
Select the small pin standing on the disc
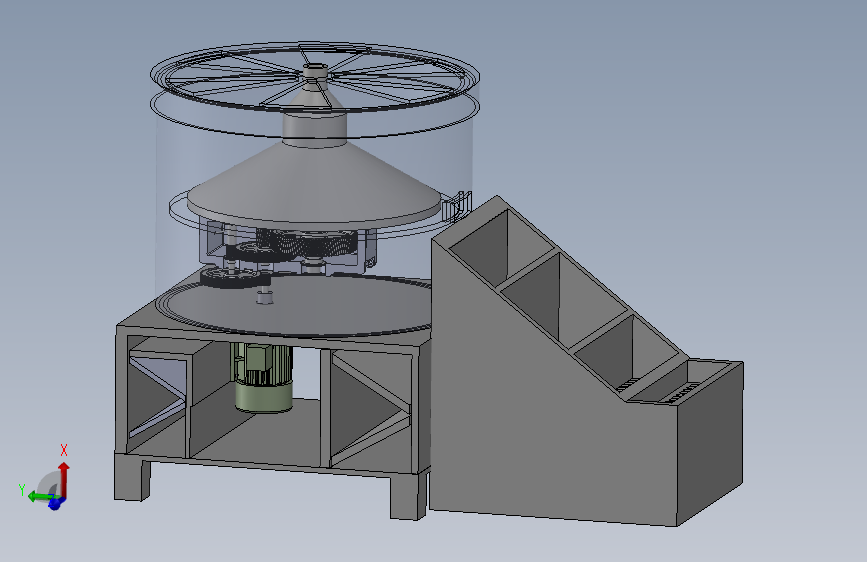(x=265, y=296)
